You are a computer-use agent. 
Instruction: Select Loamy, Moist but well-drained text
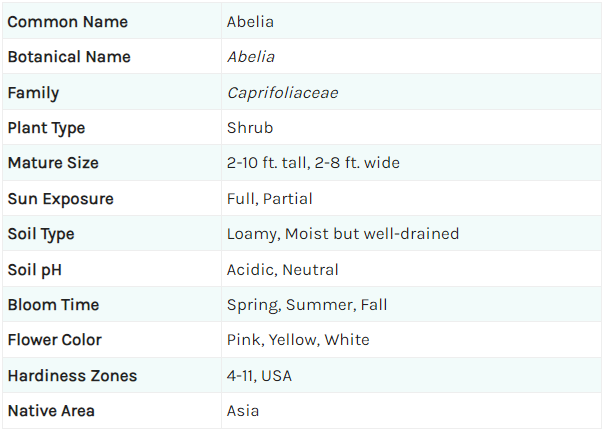[343, 234]
